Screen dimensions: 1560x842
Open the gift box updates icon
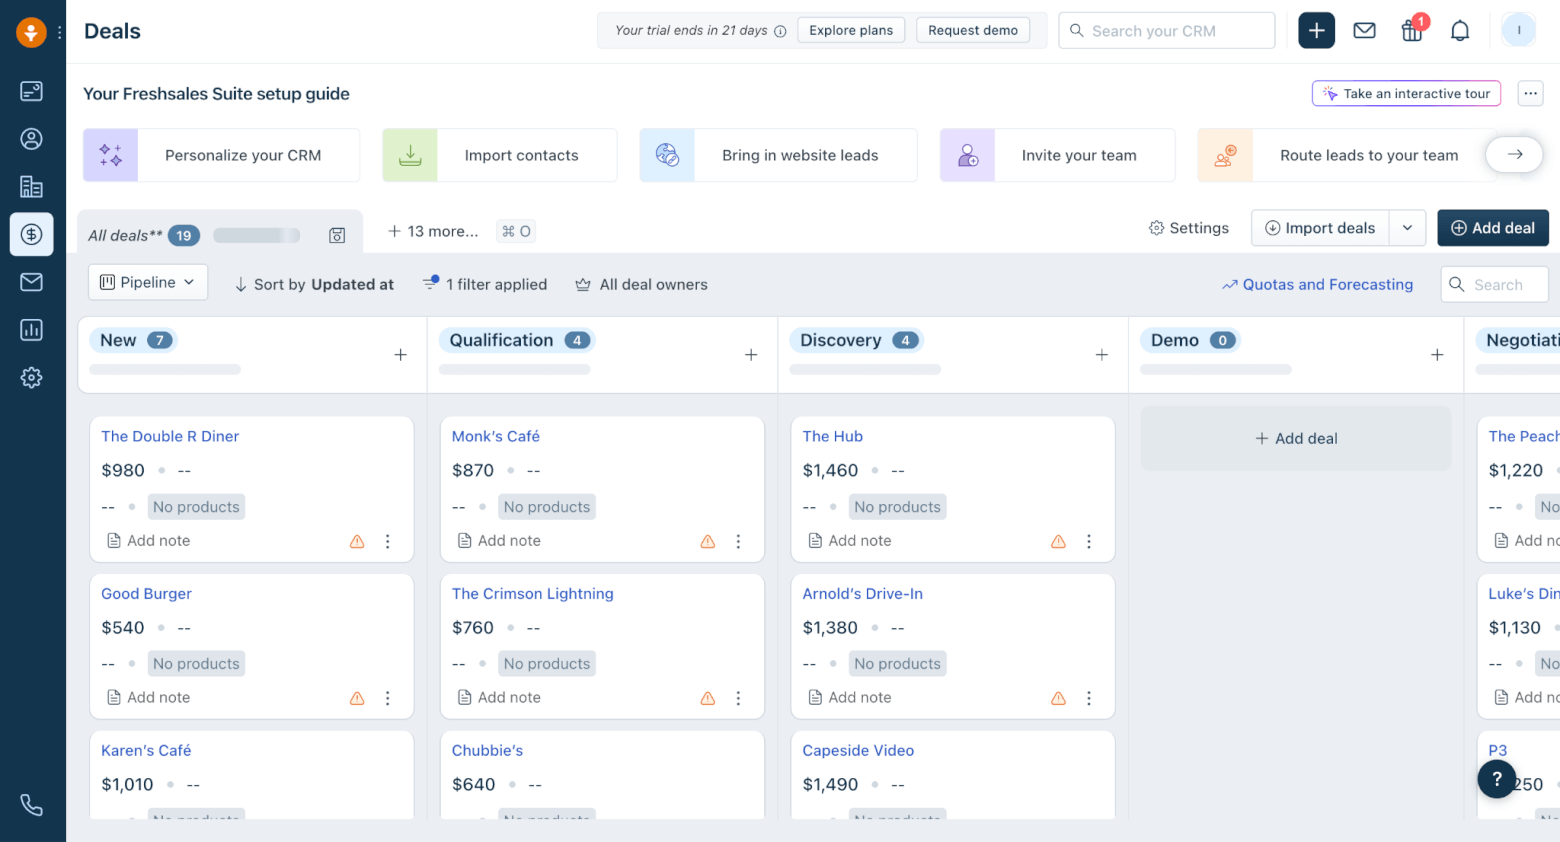pyautogui.click(x=1412, y=31)
